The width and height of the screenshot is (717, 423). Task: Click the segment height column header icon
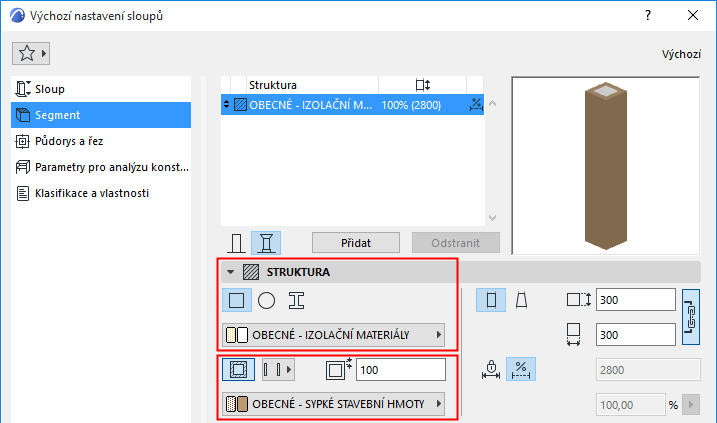point(423,85)
